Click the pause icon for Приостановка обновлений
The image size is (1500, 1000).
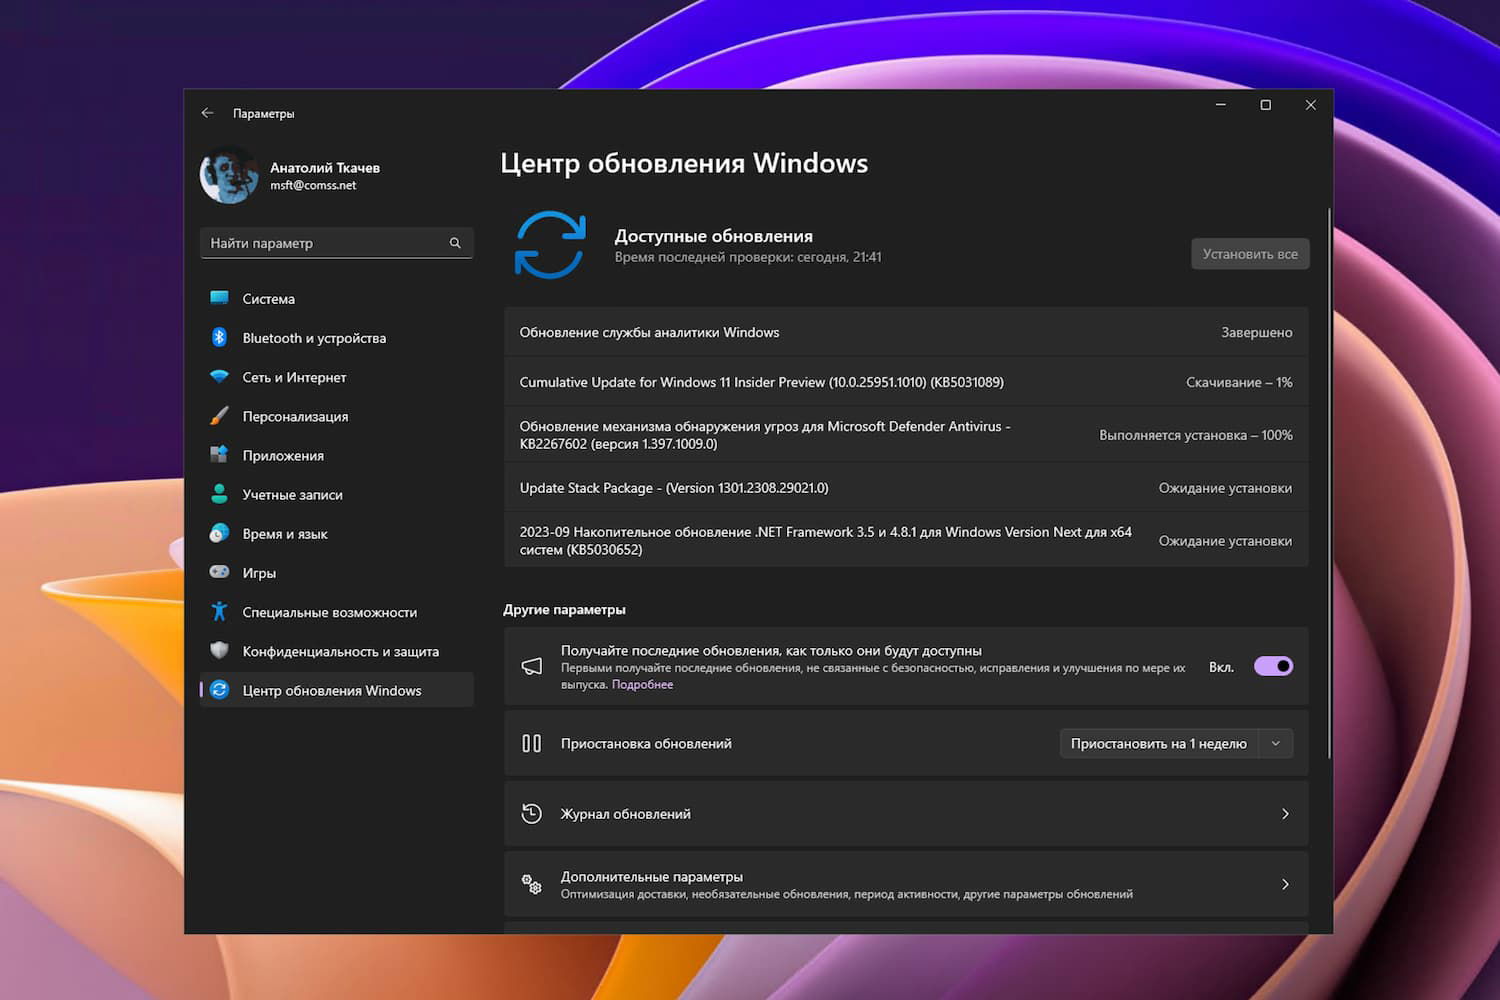coord(532,743)
